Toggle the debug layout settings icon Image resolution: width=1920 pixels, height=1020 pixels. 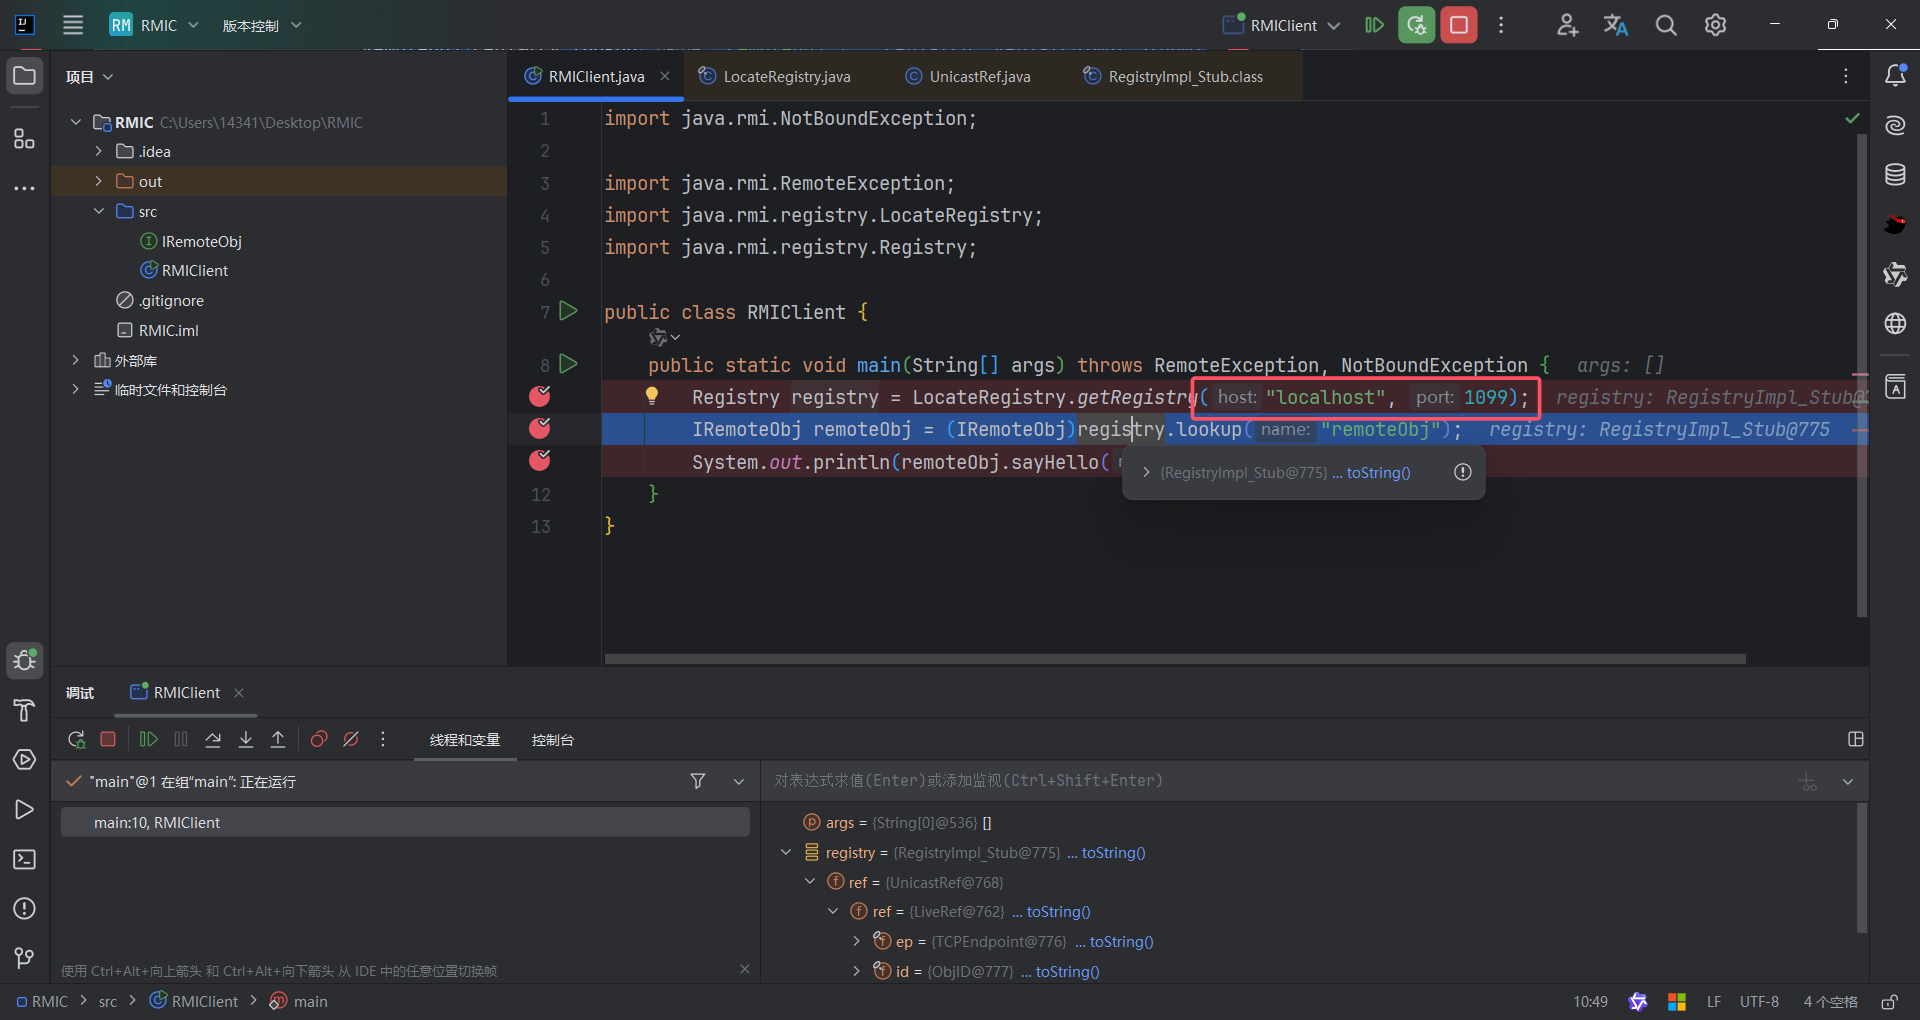tap(1856, 739)
